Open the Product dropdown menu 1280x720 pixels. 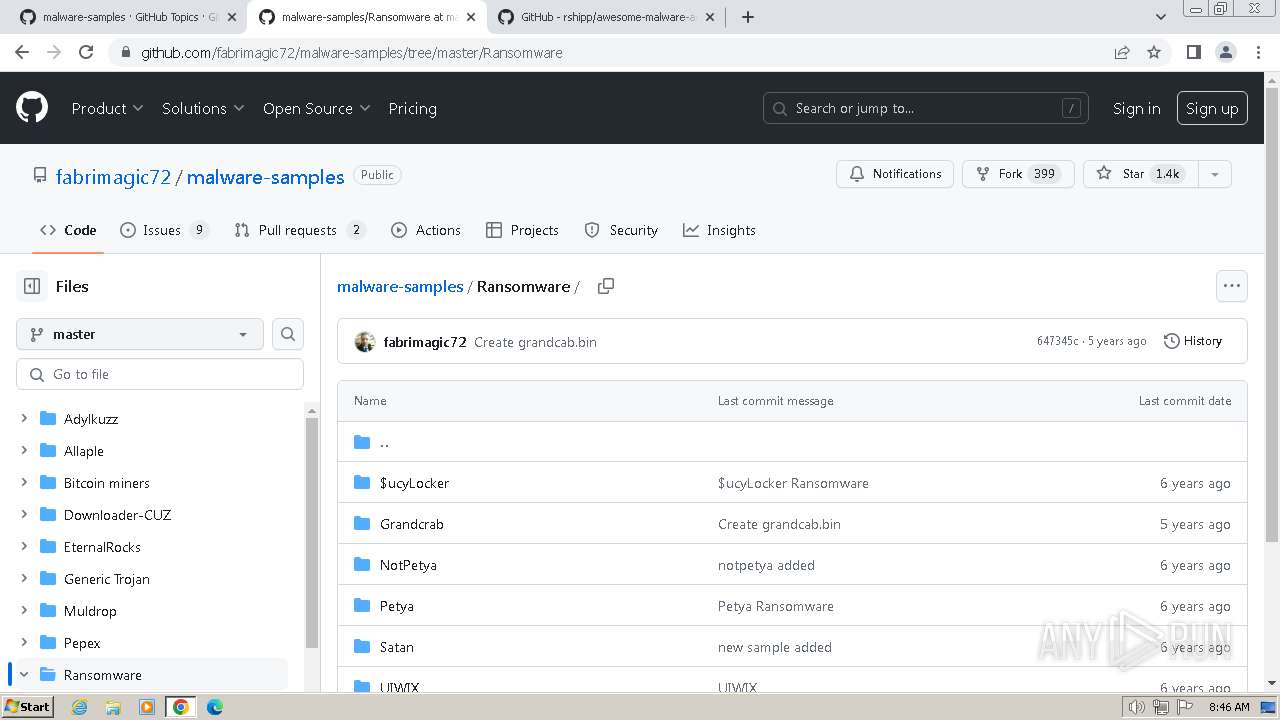107,108
